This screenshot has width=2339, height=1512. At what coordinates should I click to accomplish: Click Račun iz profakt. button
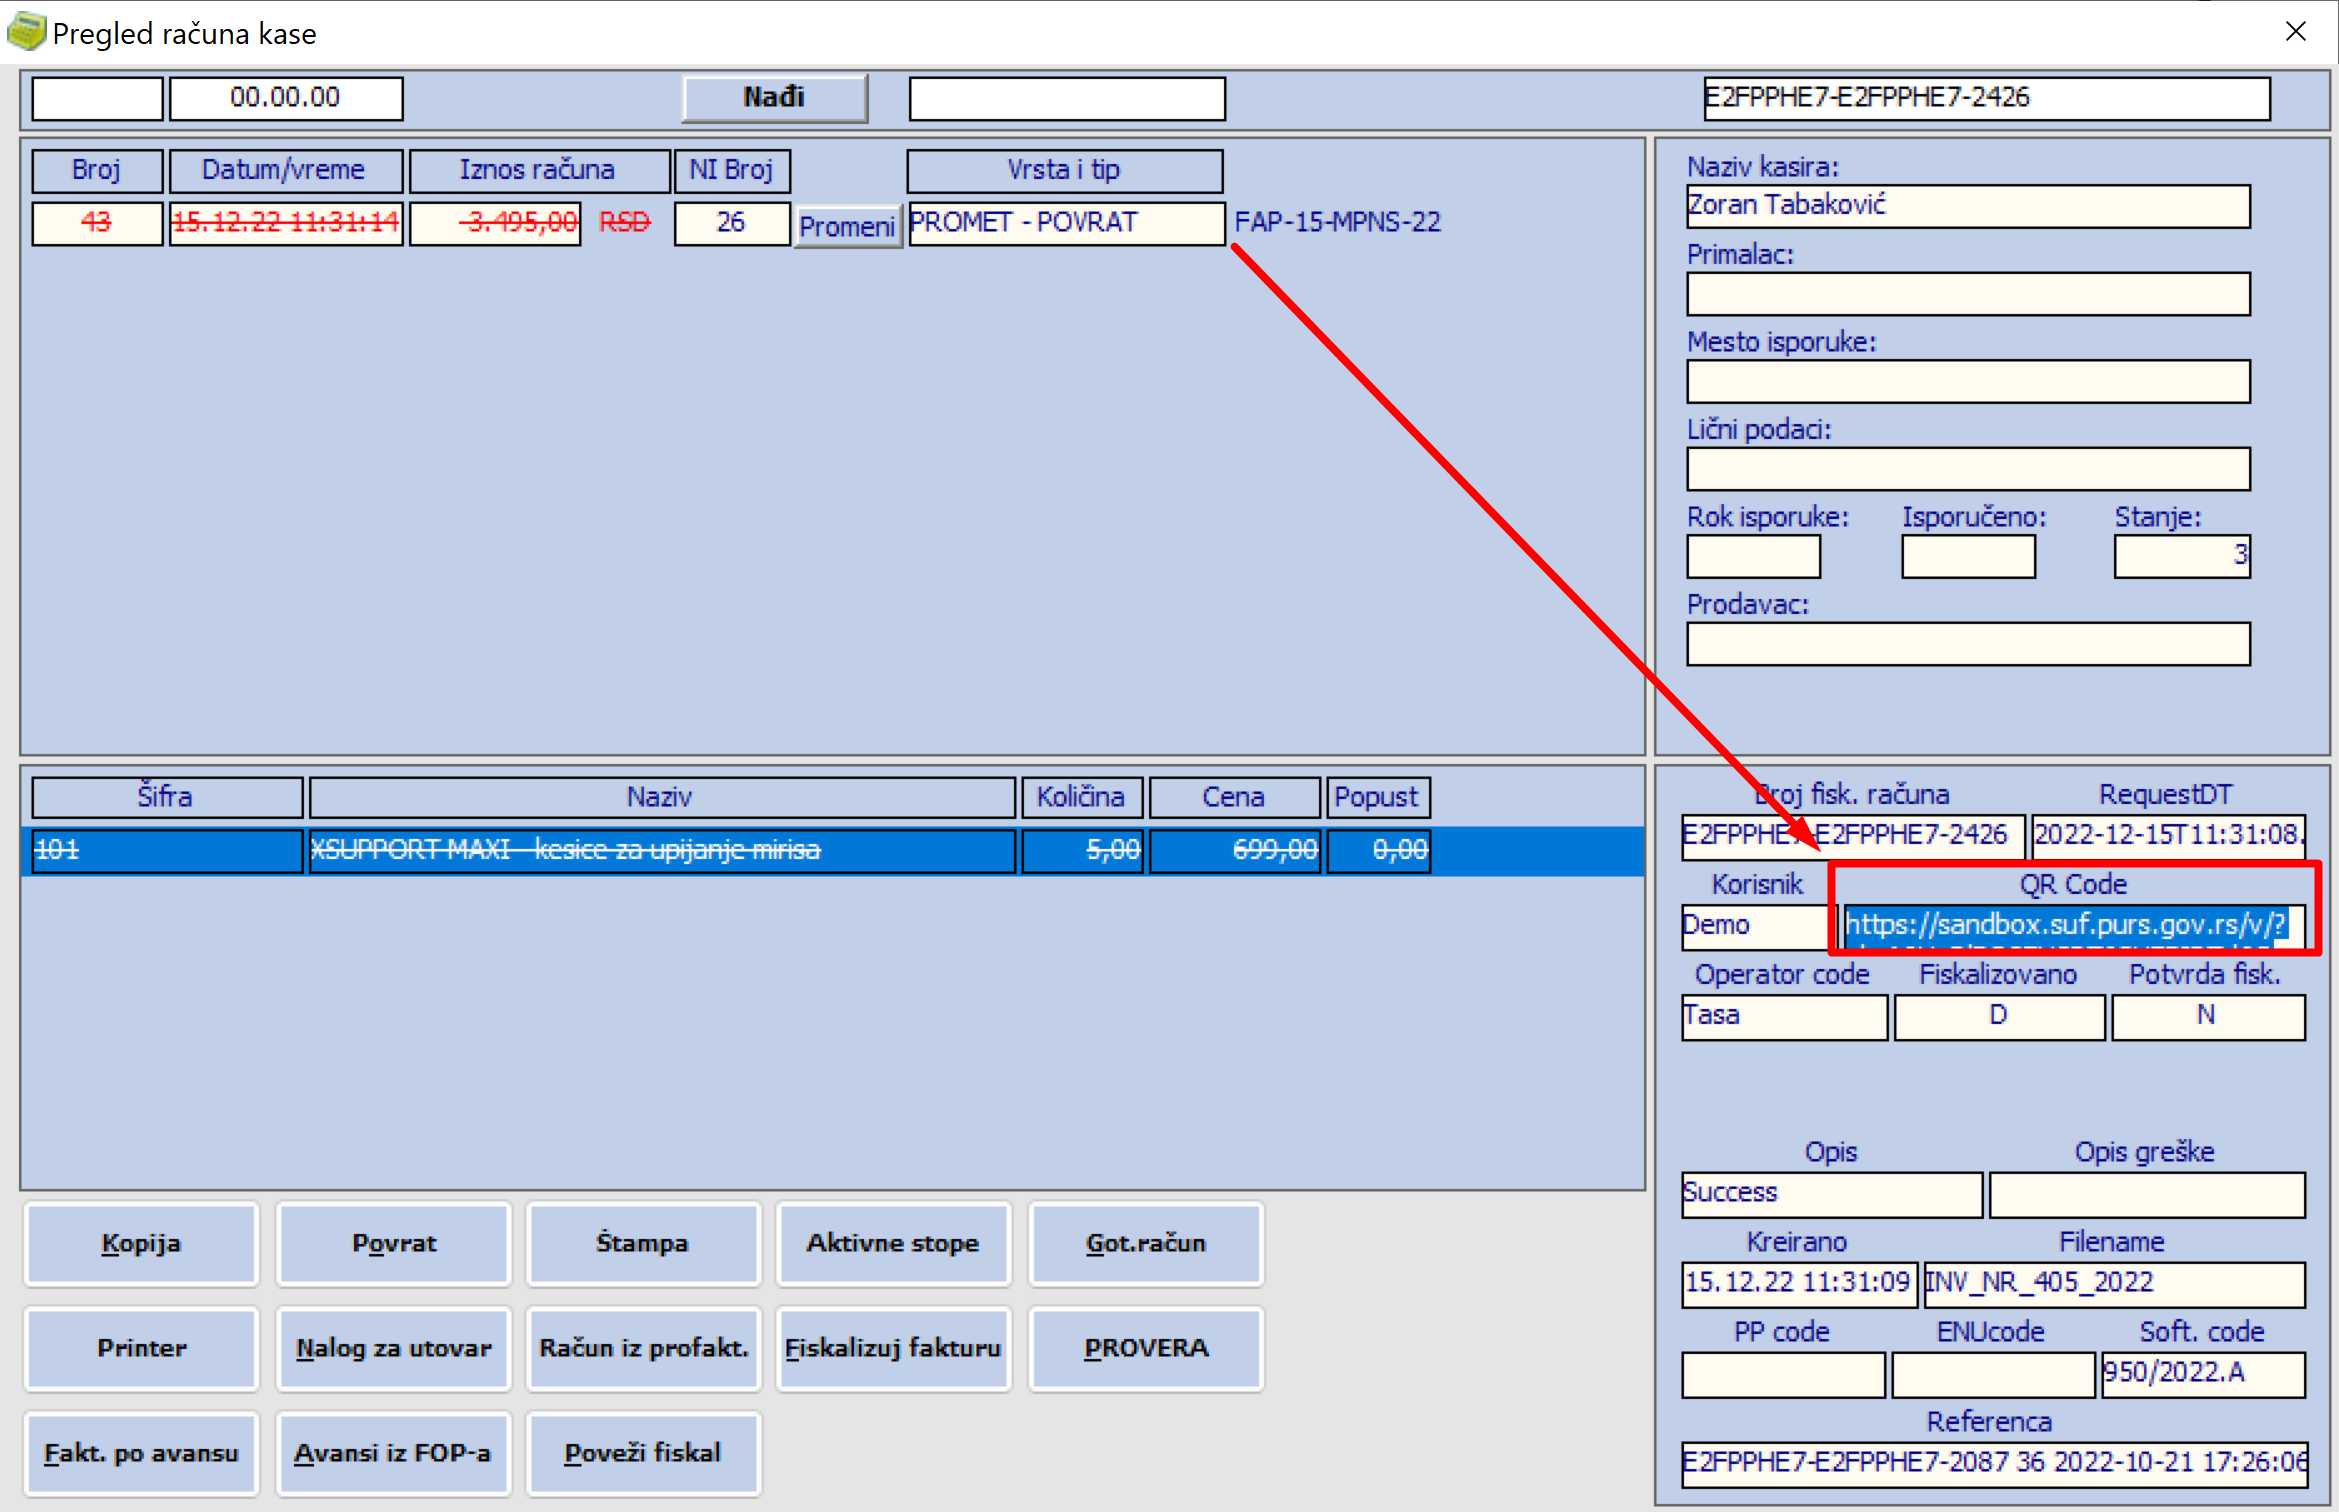coord(643,1348)
